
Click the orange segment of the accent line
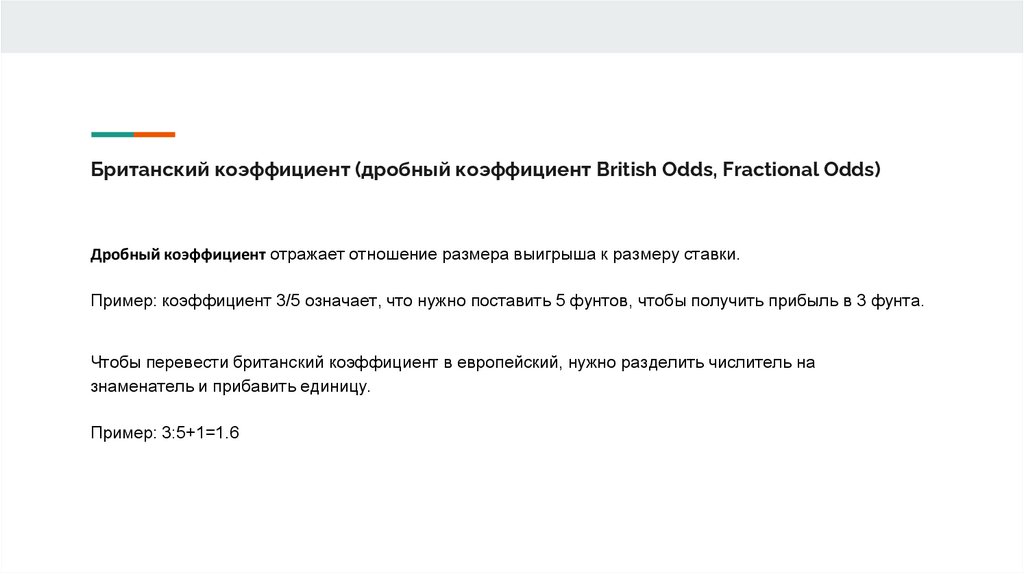point(155,134)
